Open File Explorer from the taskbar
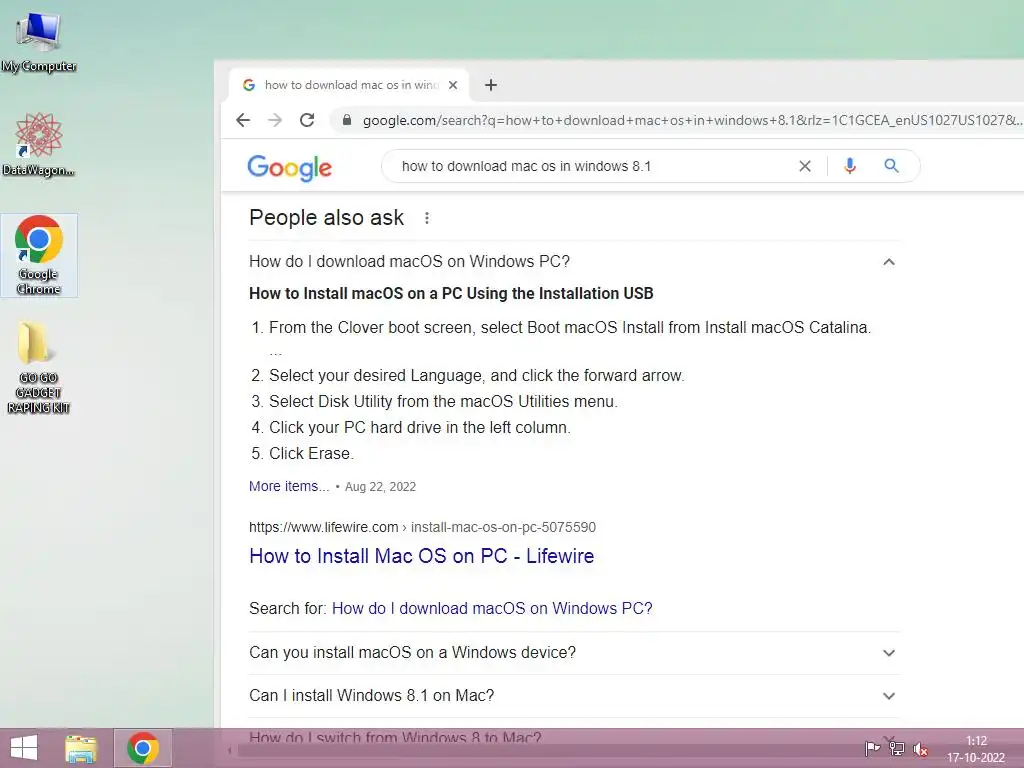Screen dimensions: 1024x768 coord(81,748)
